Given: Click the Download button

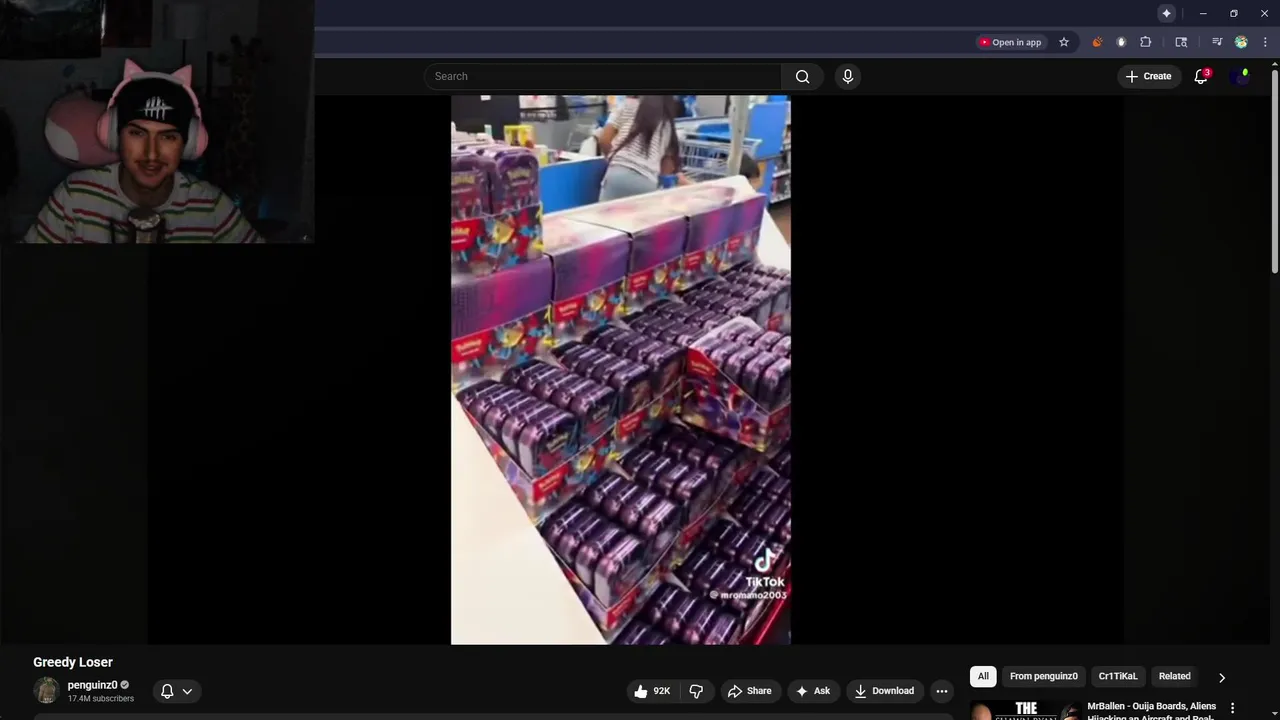Looking at the screenshot, I should pos(884,691).
